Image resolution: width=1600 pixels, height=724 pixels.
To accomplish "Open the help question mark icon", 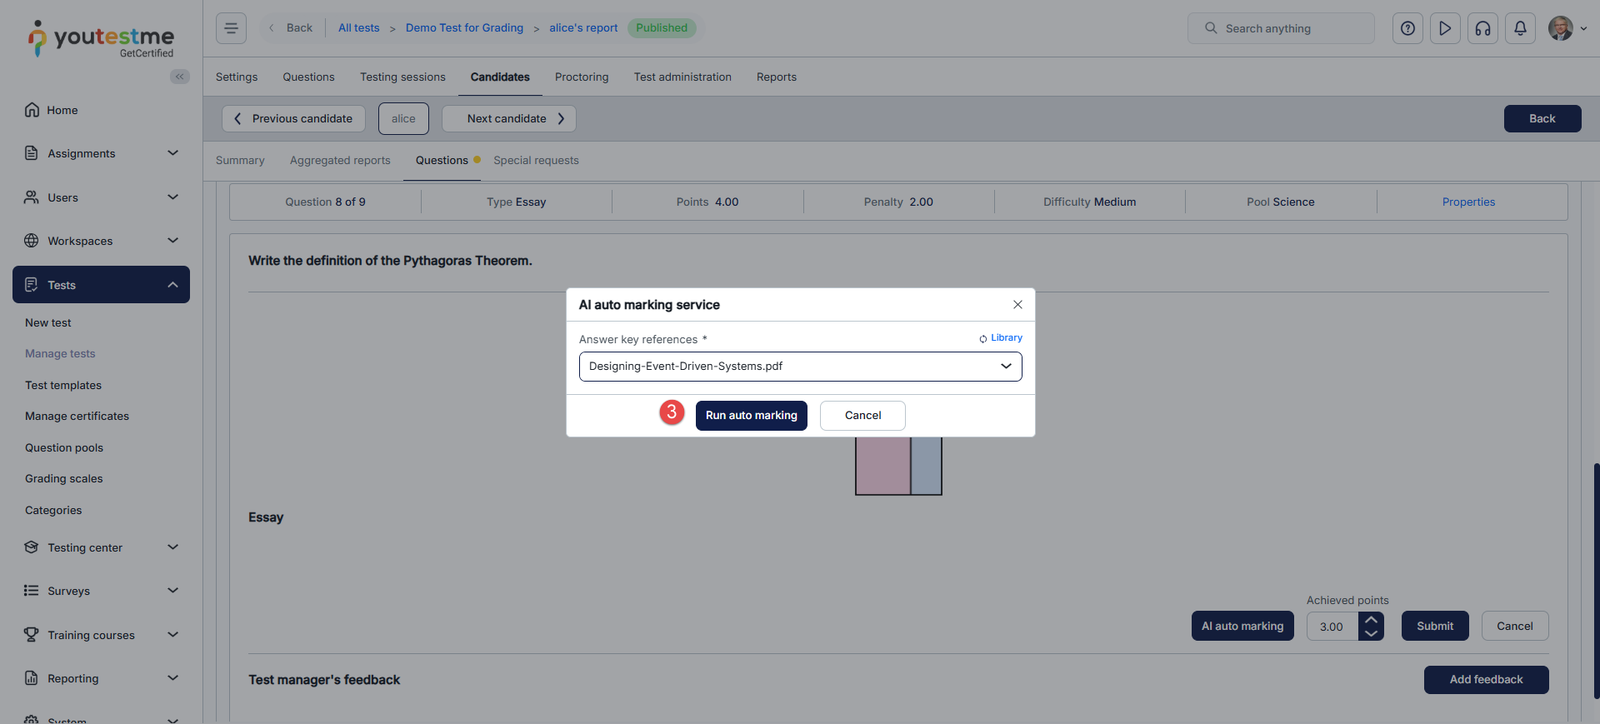I will coord(1407,28).
